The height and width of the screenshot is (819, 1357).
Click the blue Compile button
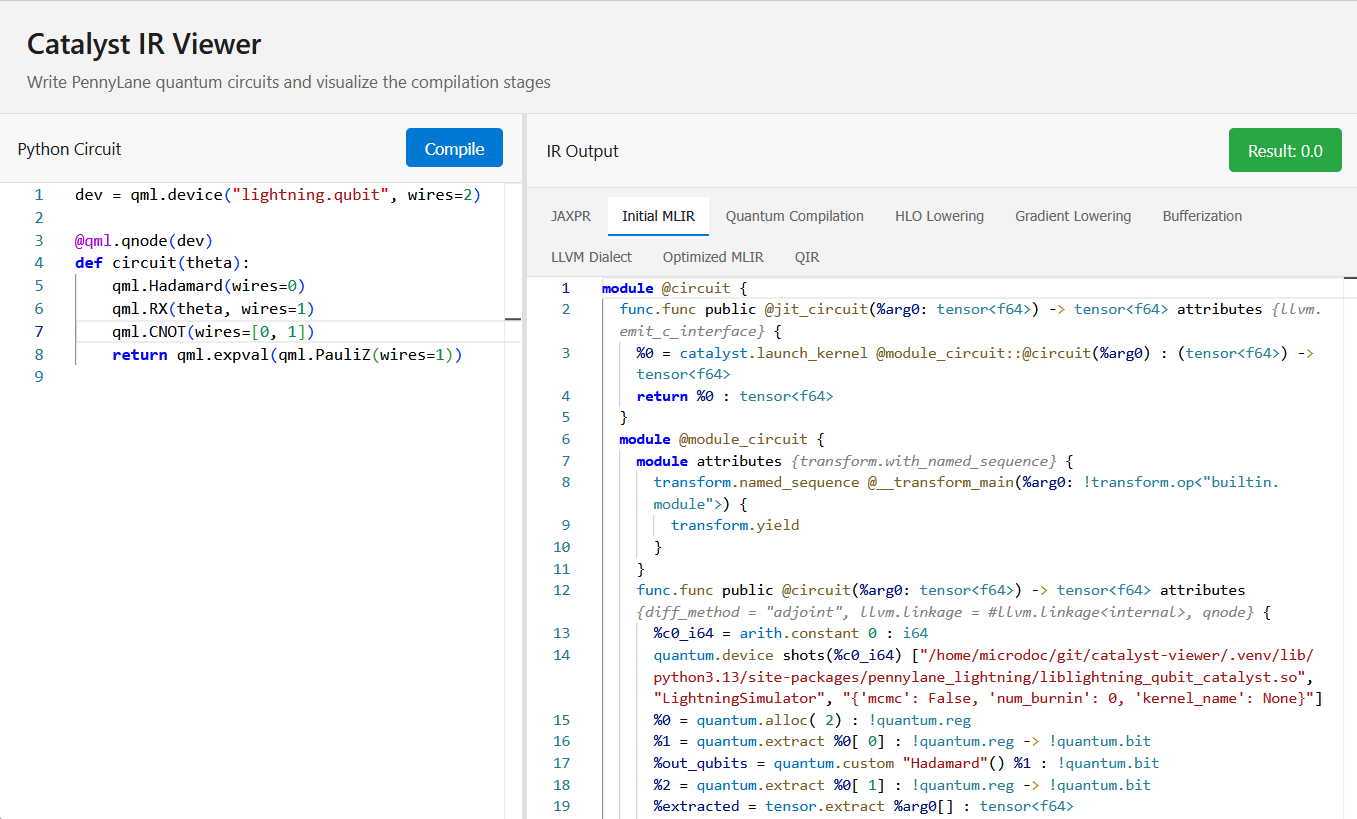tap(454, 148)
